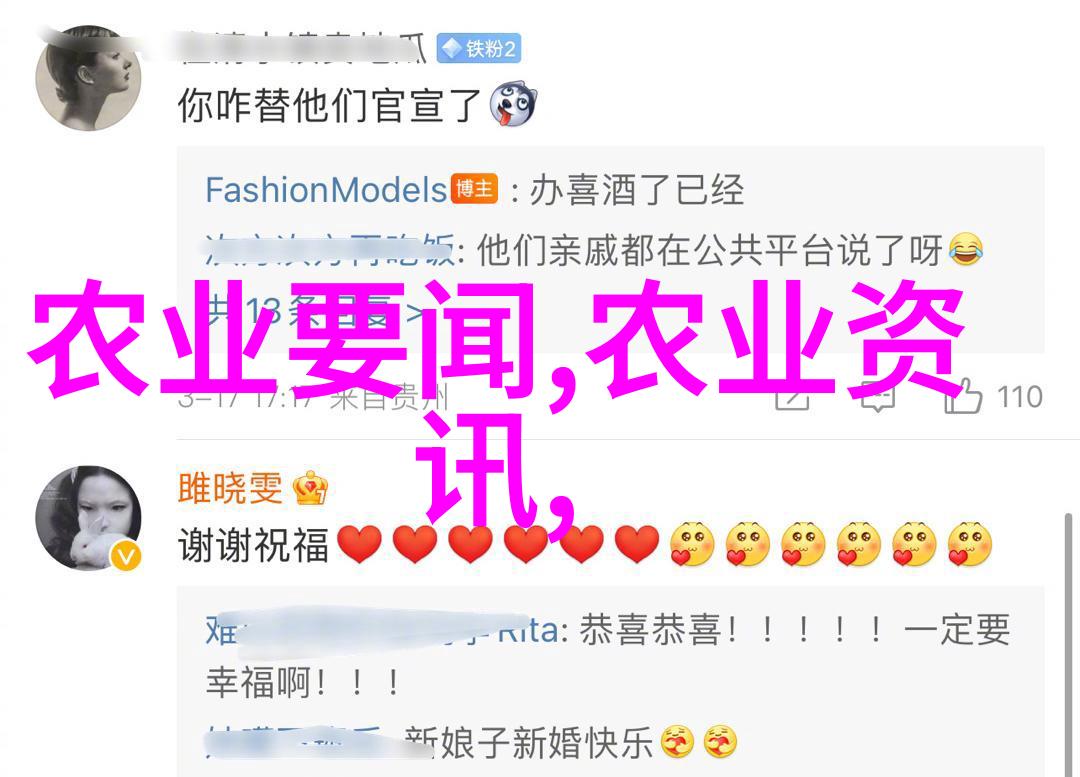Tap the yellow verified V badge on the avatar
This screenshot has height=777, width=1080.
point(125,555)
